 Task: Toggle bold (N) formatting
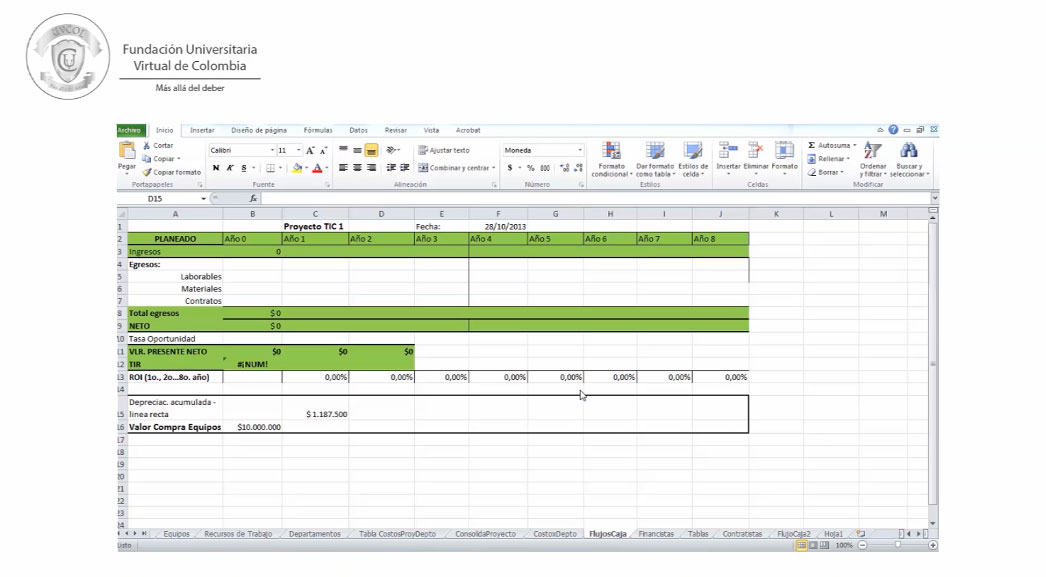pyautogui.click(x=215, y=168)
